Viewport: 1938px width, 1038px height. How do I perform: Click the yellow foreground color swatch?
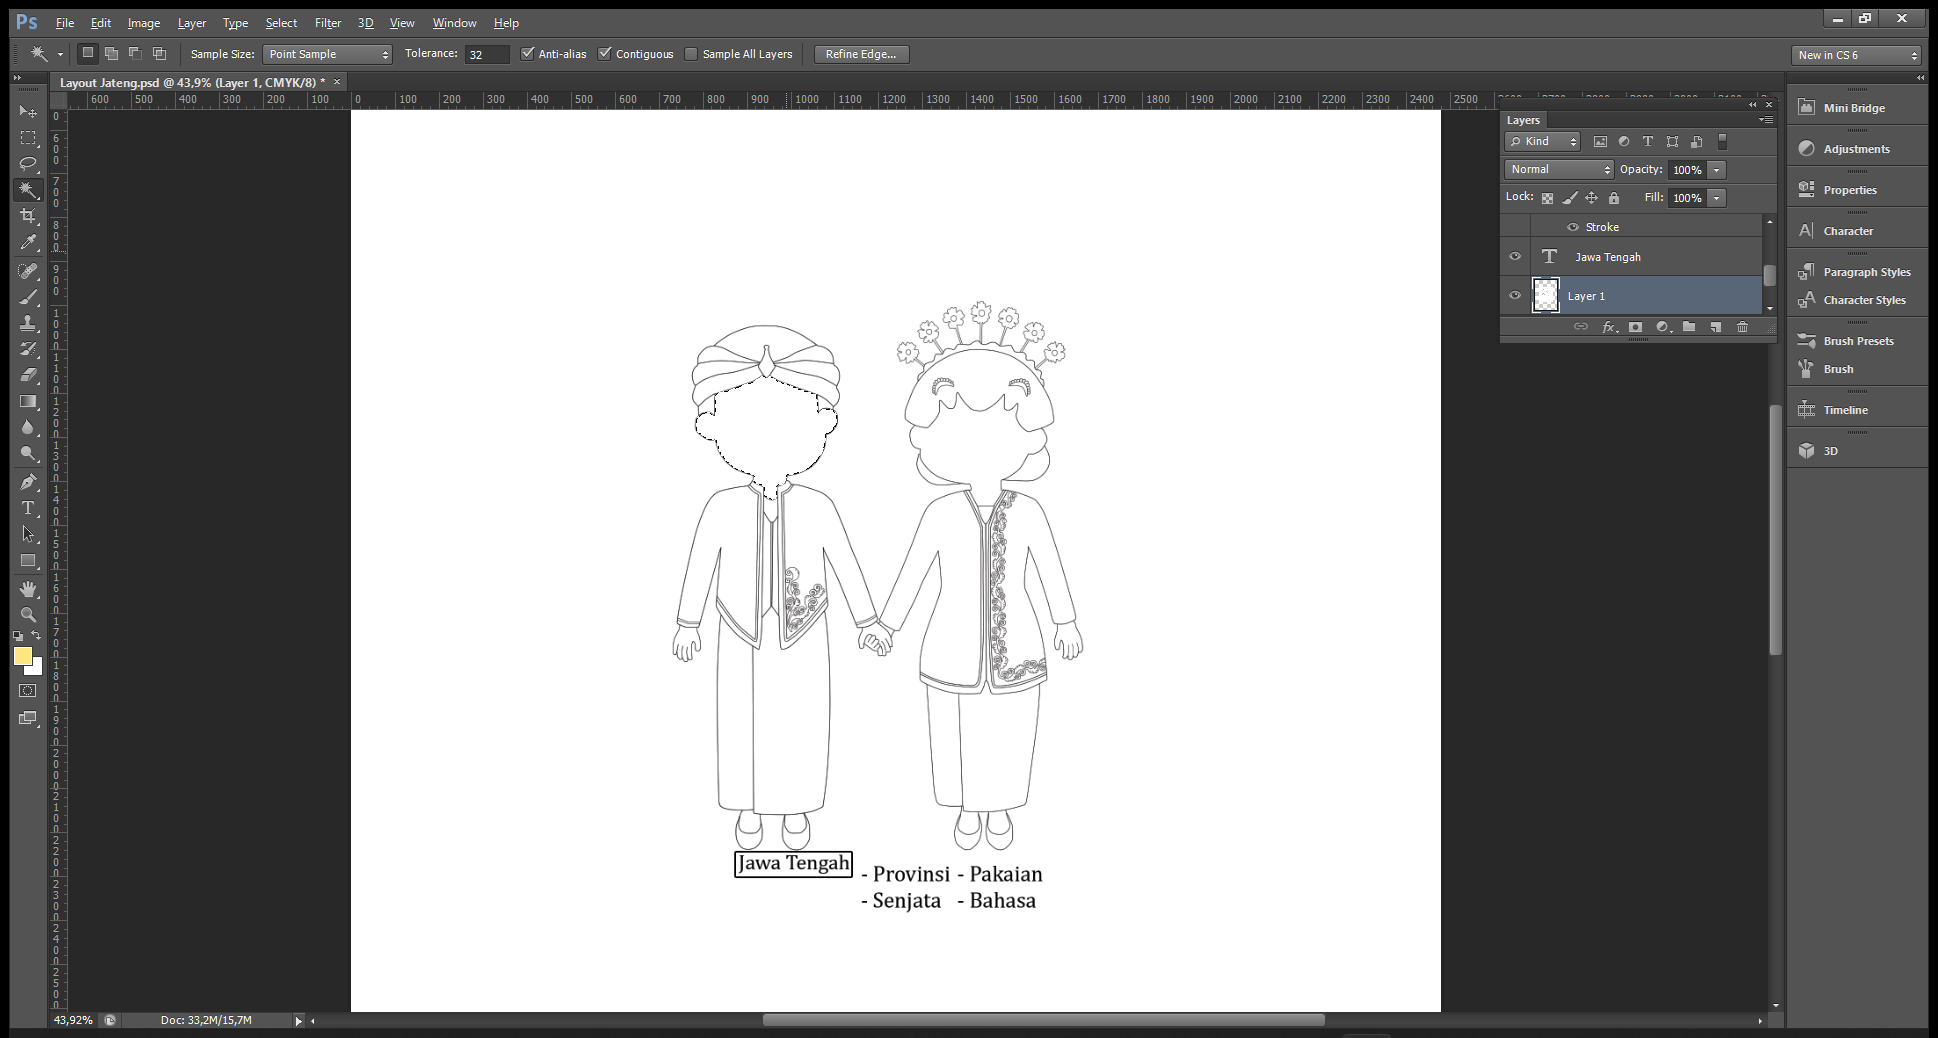coord(22,656)
